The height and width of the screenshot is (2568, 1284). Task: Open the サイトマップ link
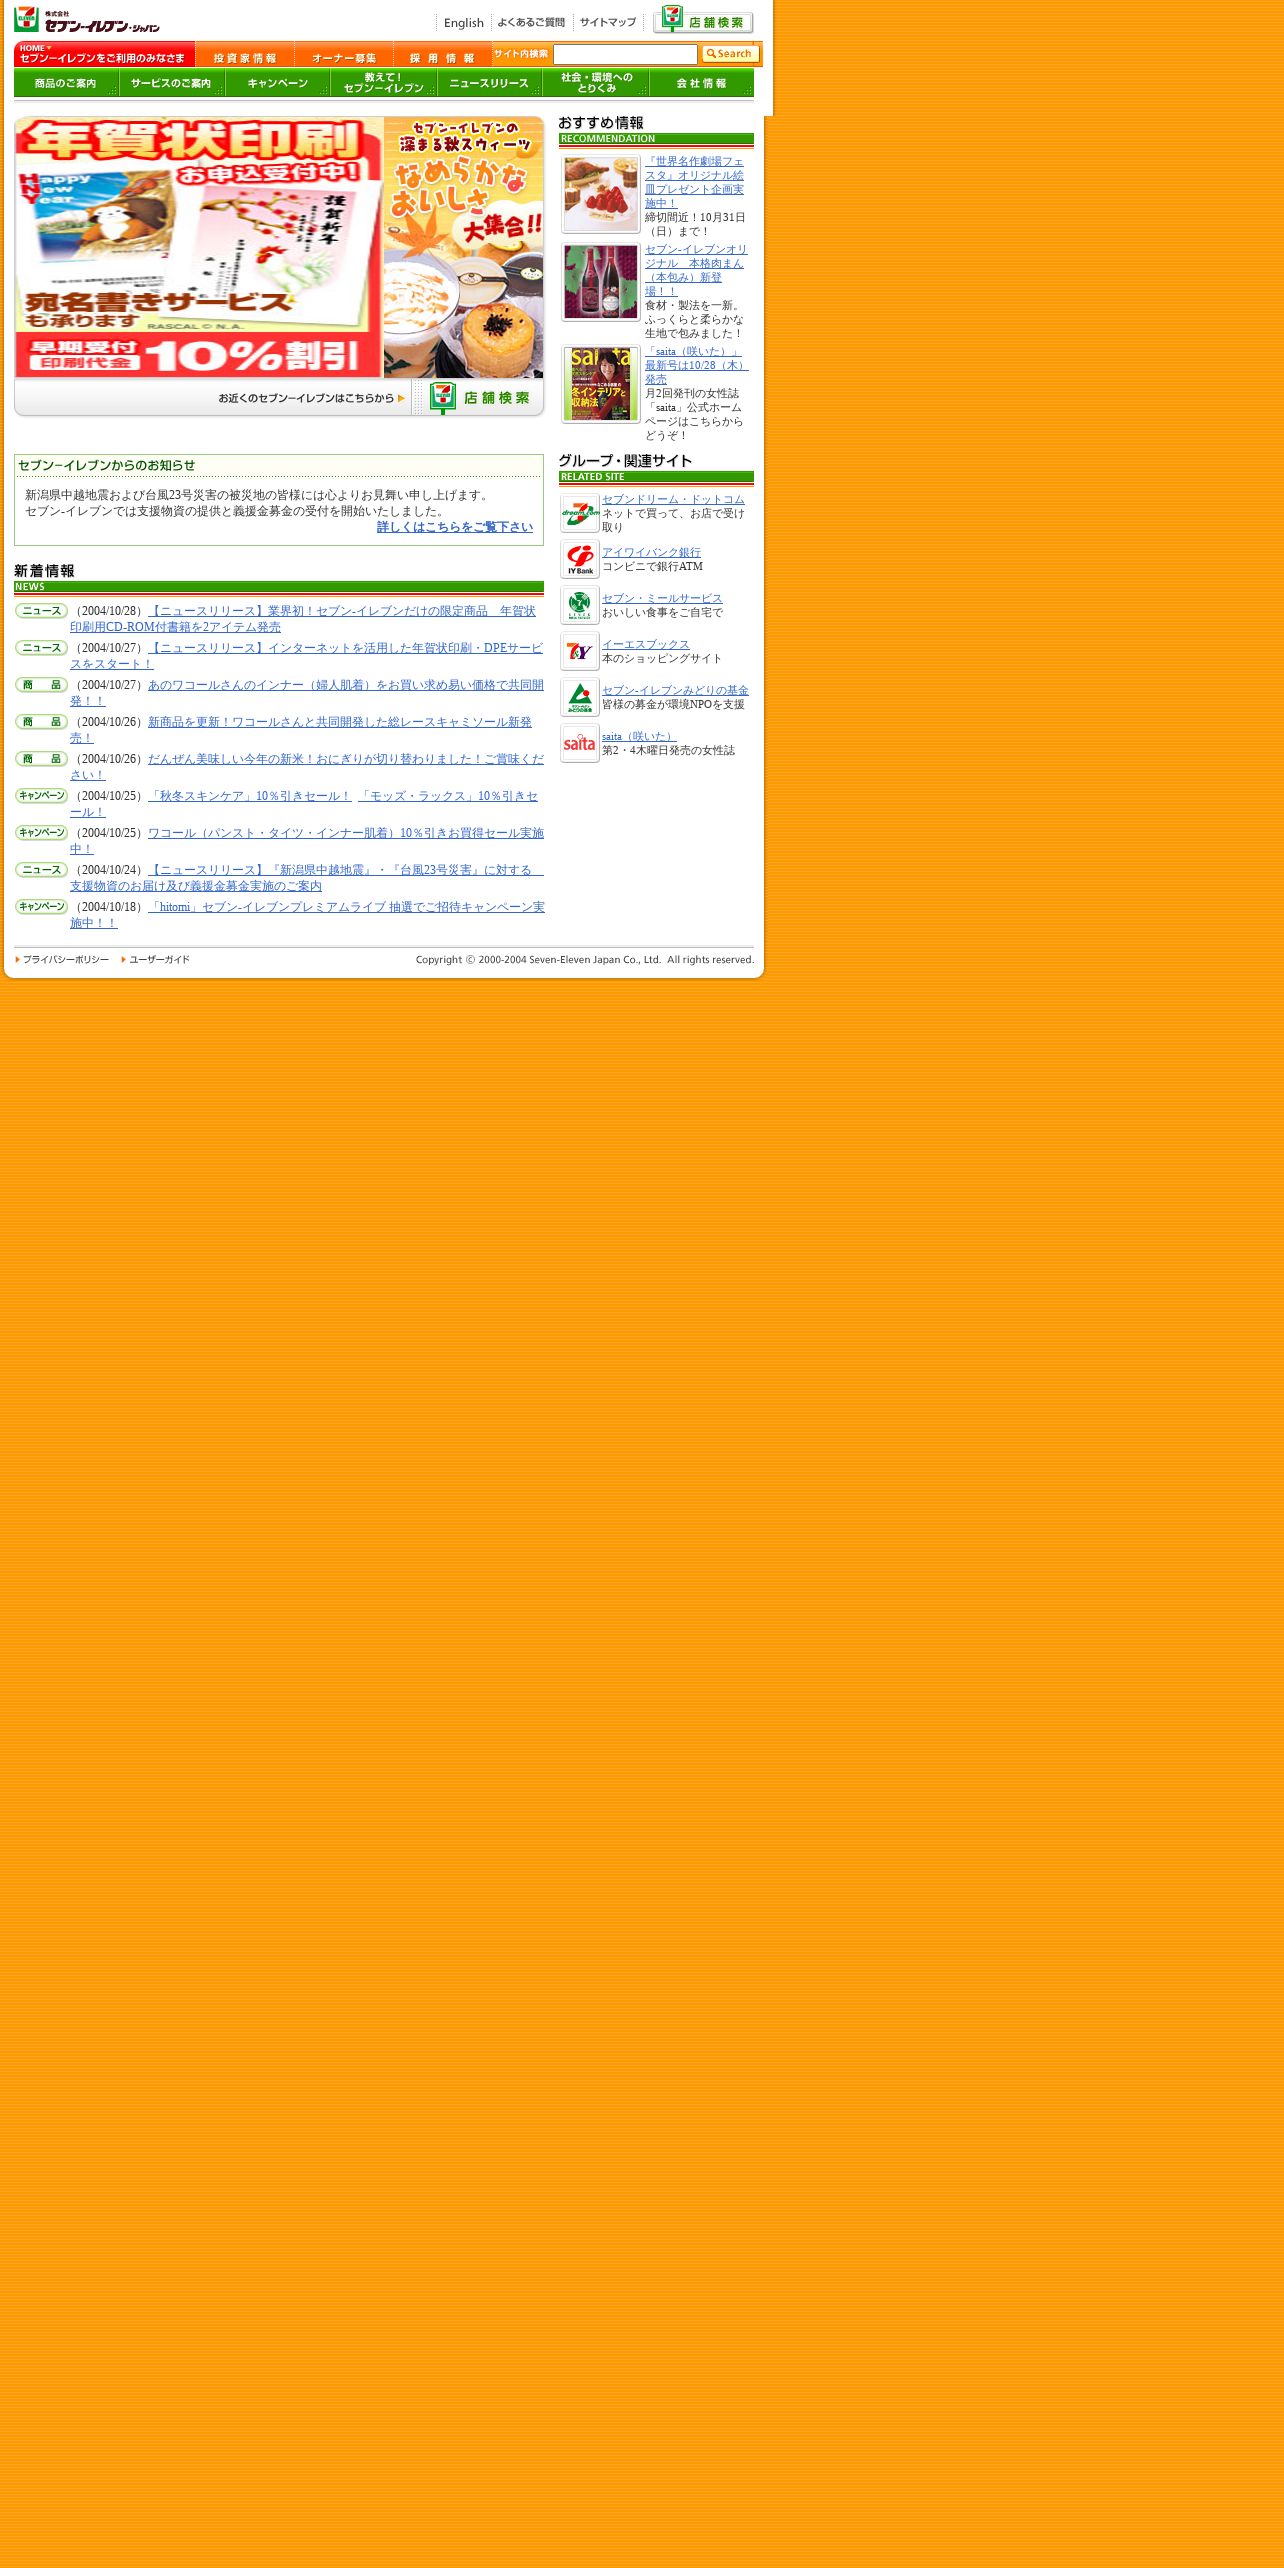click(607, 22)
